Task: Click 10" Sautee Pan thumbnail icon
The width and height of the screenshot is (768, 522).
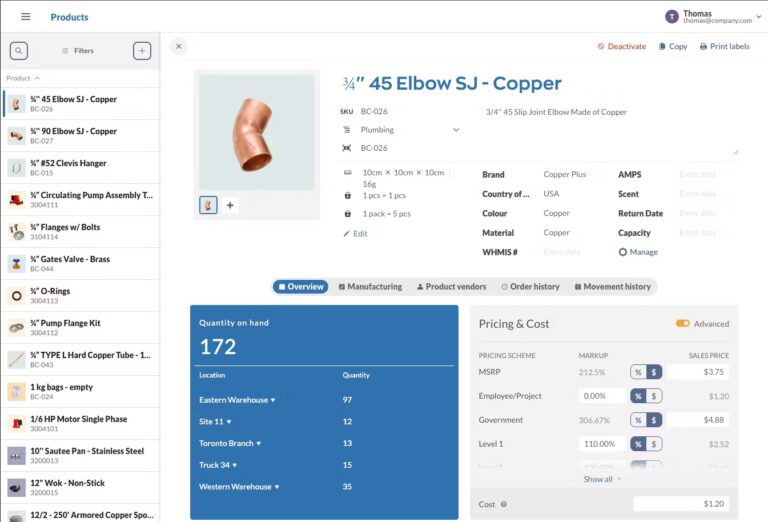Action: click(x=17, y=455)
